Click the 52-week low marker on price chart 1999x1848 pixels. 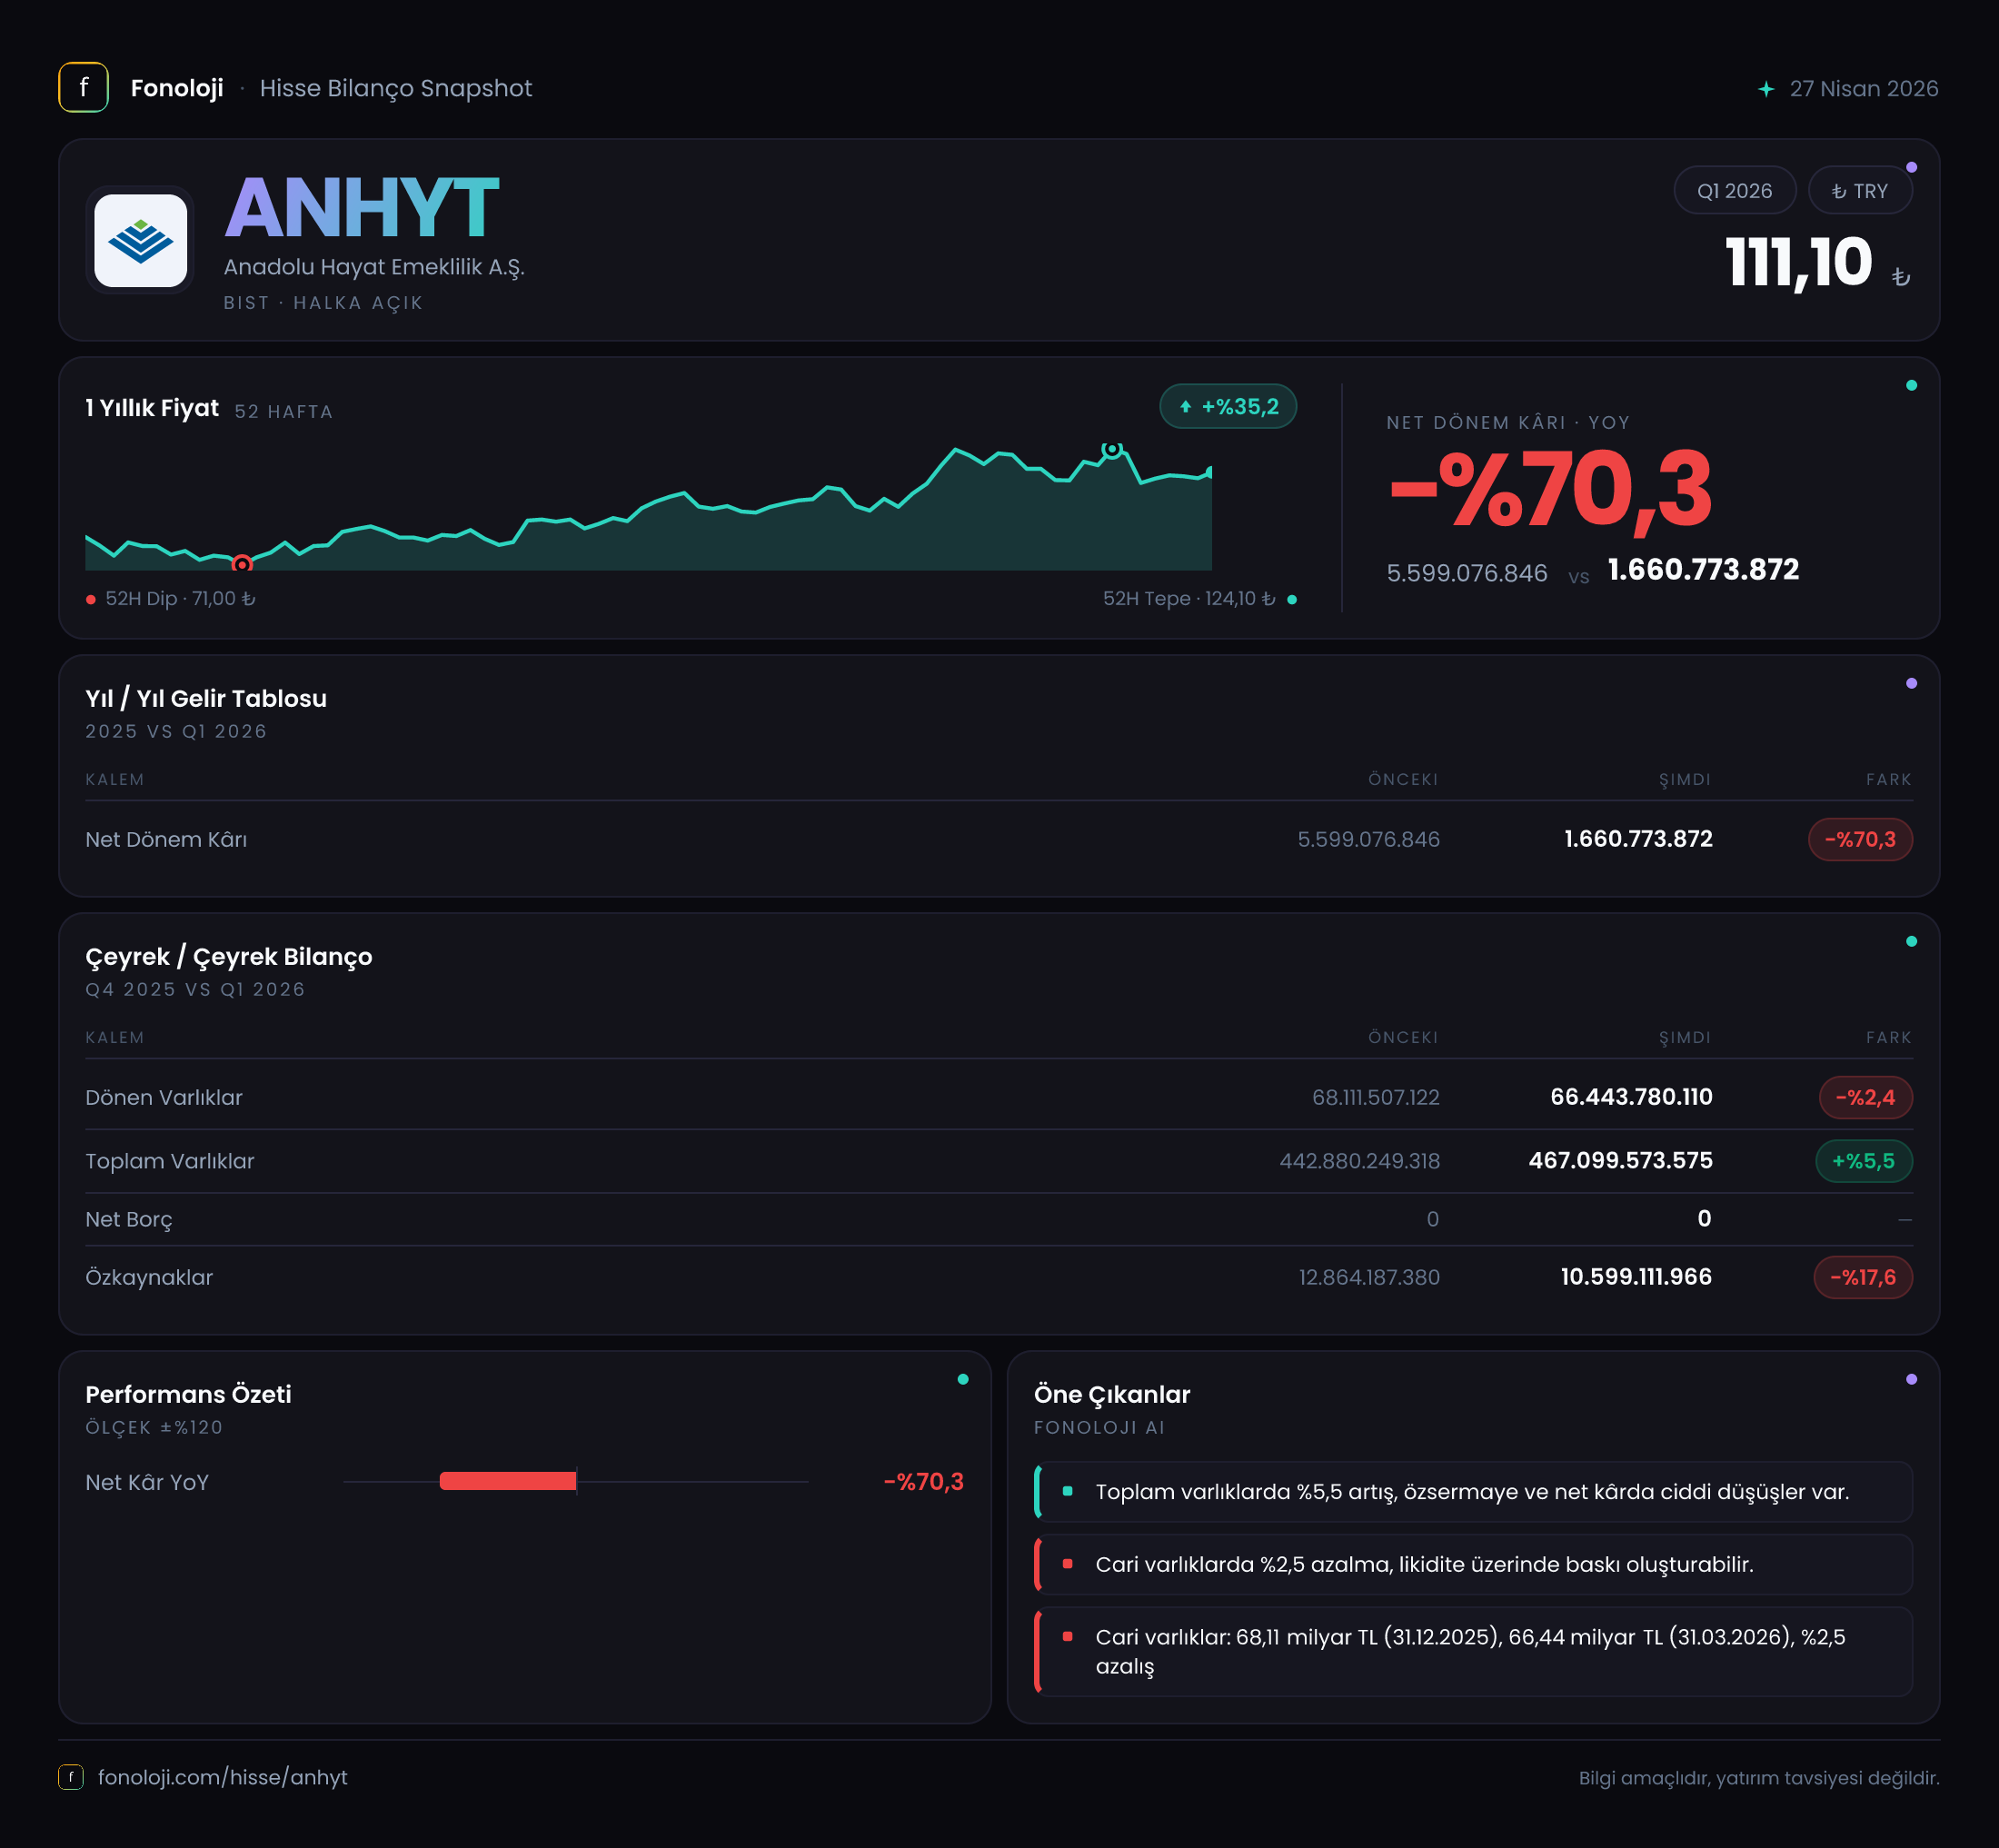point(242,564)
